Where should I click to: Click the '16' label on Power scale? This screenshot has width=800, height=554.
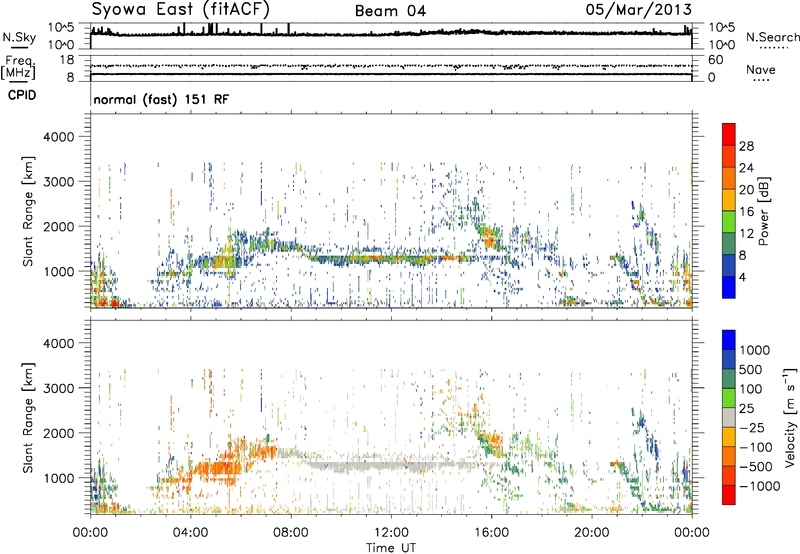(x=746, y=212)
